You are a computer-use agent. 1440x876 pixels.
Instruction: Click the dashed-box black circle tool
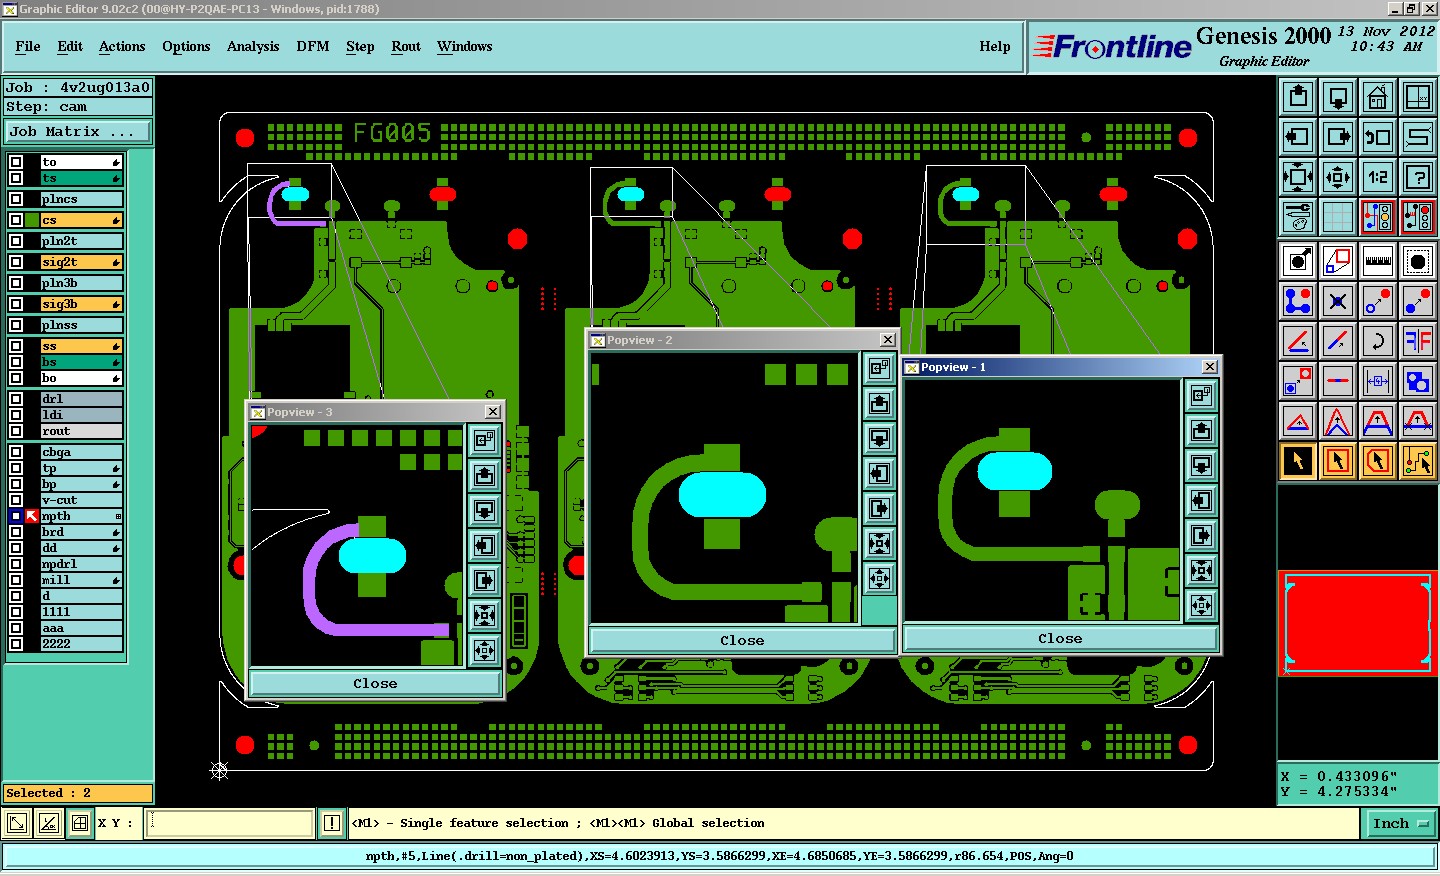[1418, 262]
